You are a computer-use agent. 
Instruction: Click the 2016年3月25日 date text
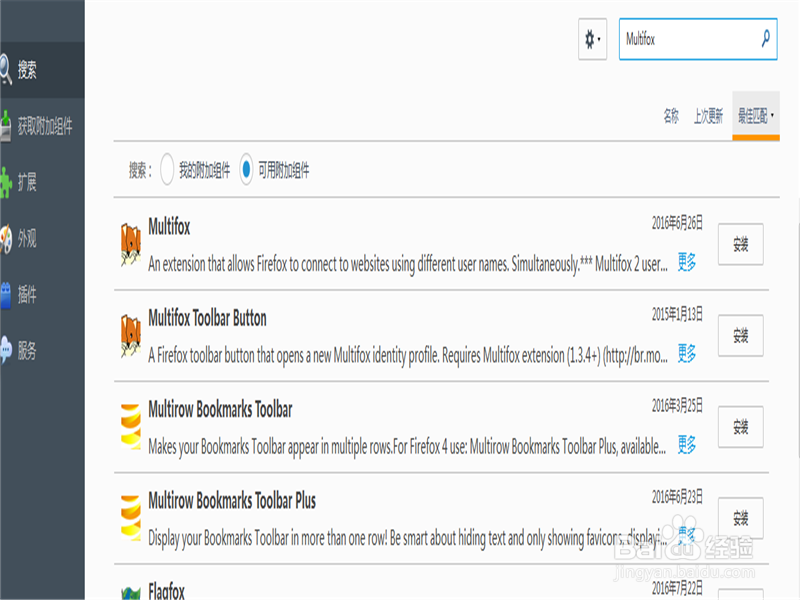(677, 406)
